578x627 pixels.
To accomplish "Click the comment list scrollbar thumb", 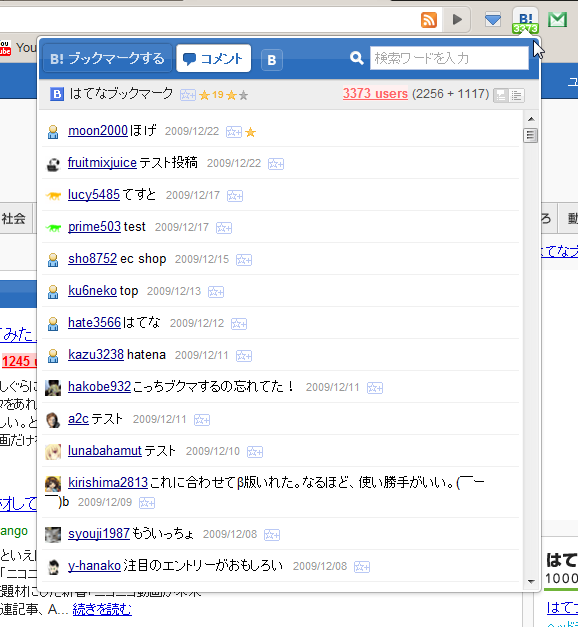I will point(531,135).
